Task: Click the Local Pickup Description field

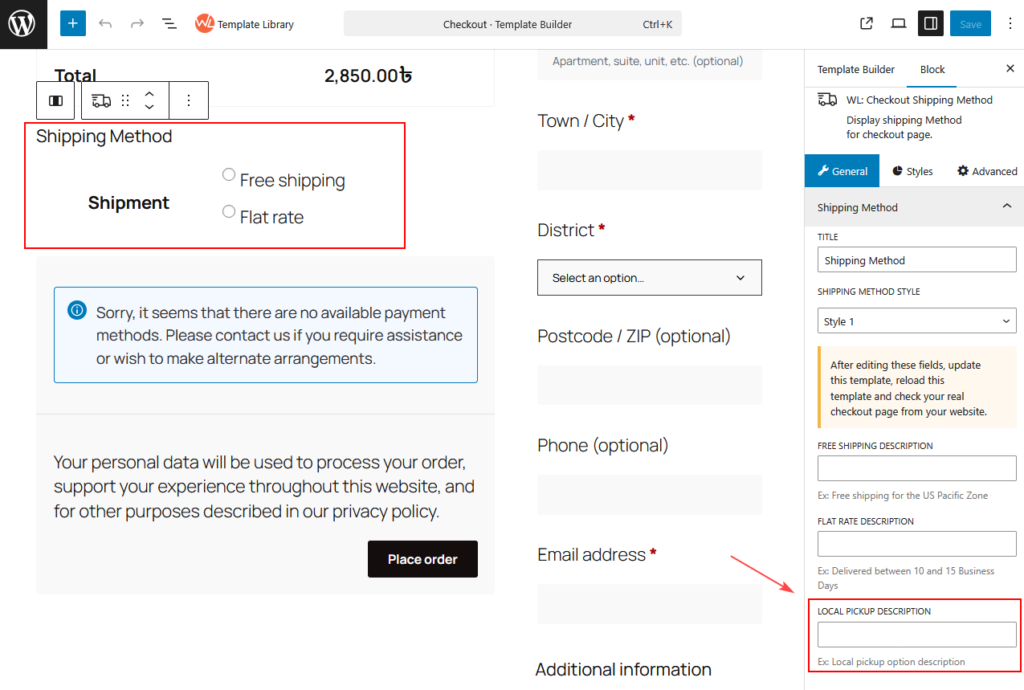Action: point(916,634)
